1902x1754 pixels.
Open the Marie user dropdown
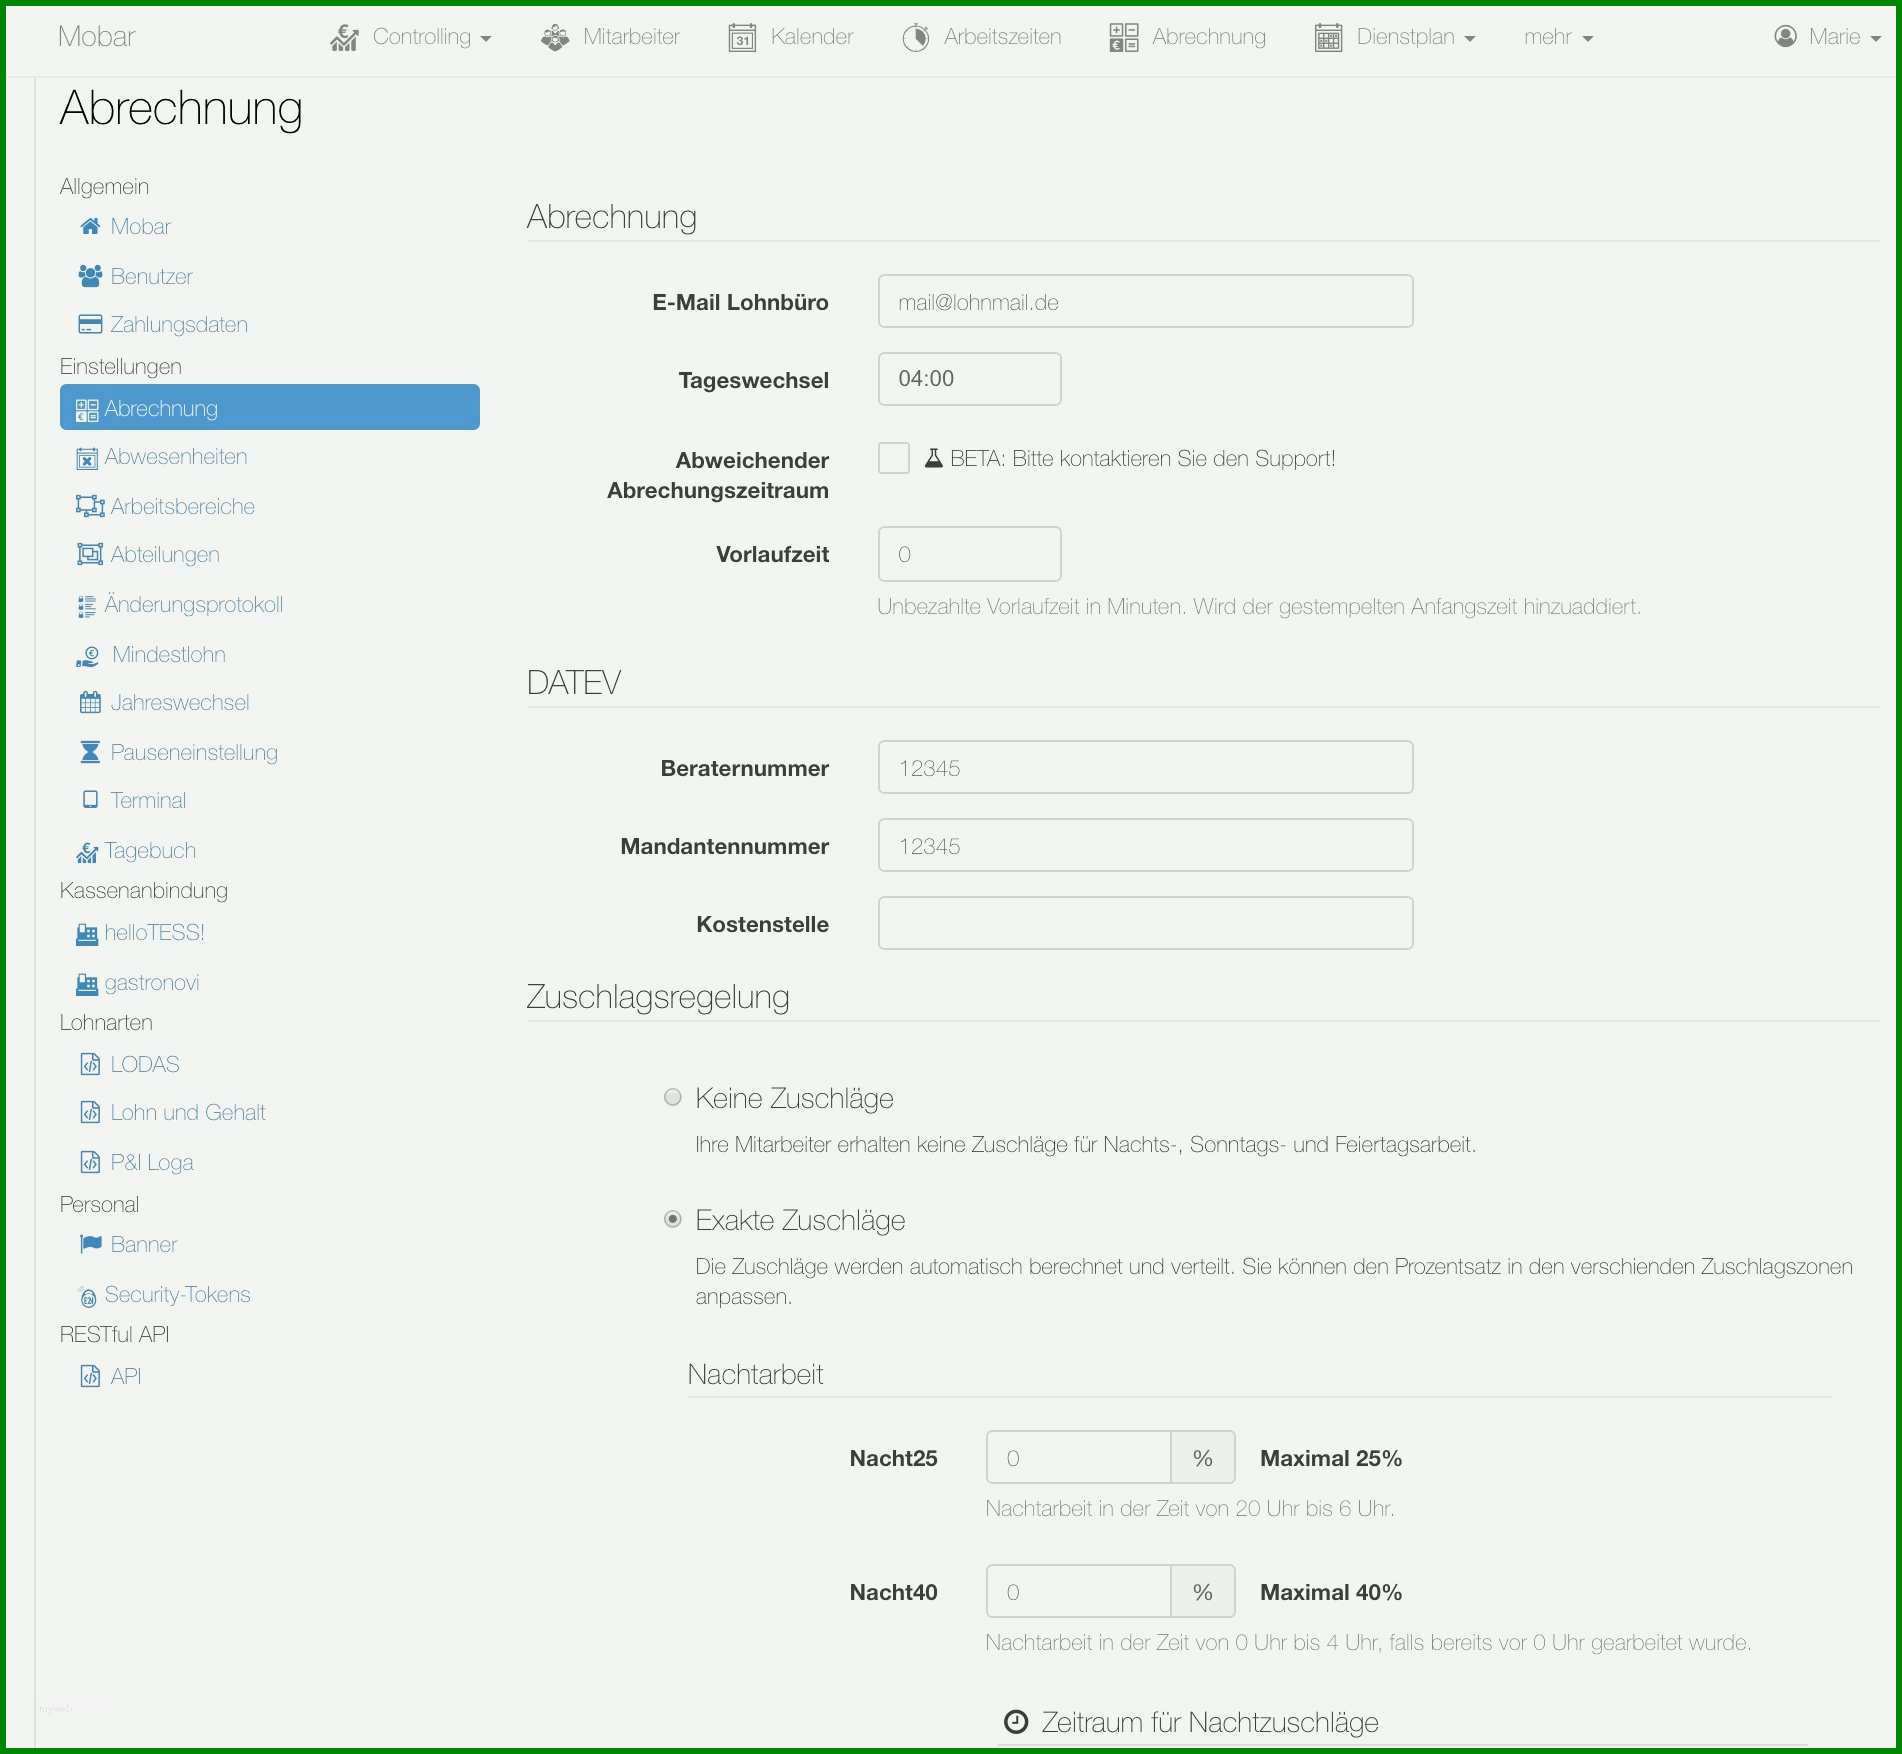[1828, 37]
